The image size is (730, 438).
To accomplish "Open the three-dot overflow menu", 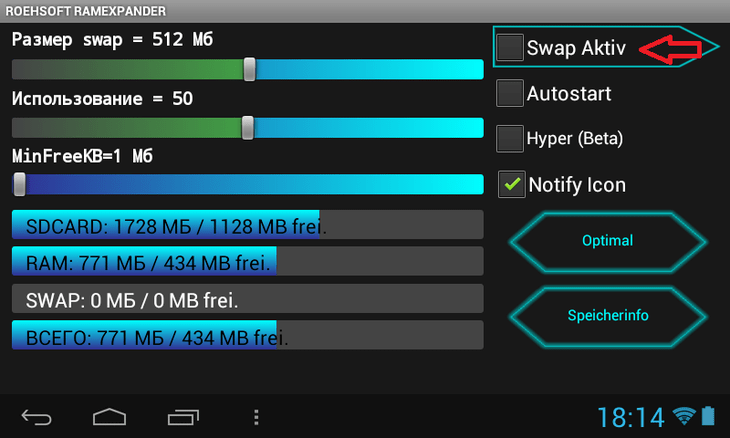I will click(x=257, y=416).
